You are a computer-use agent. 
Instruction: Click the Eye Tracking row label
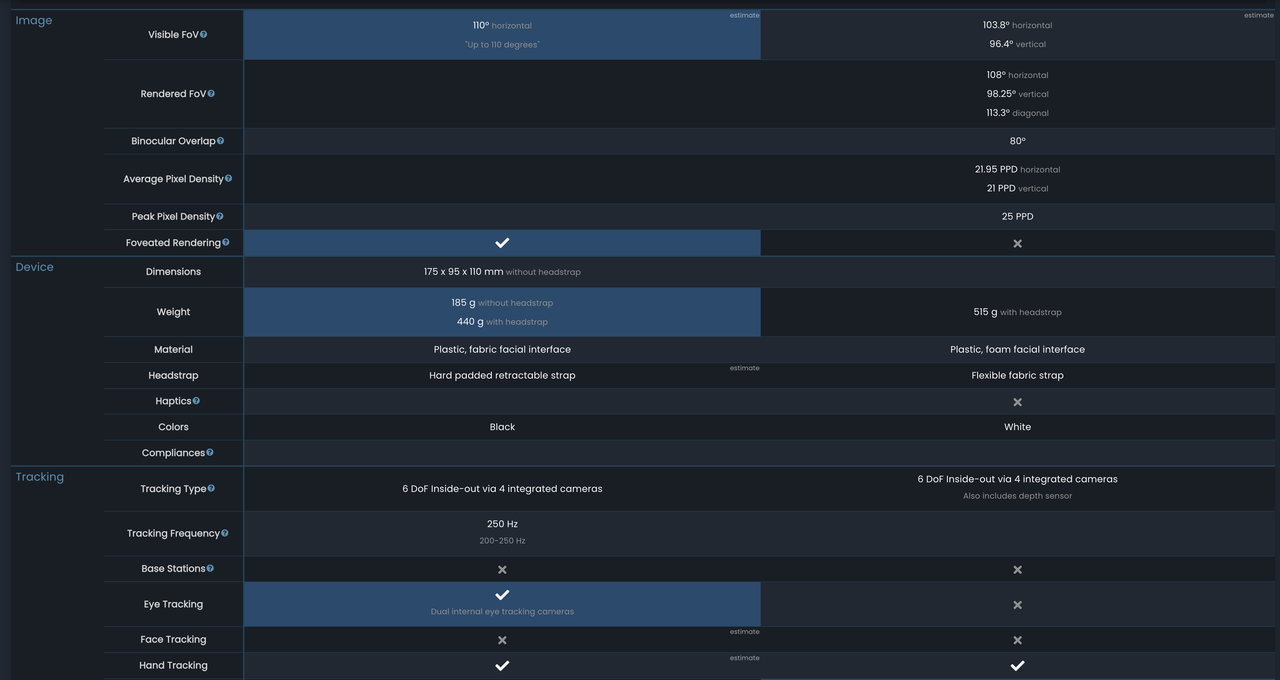click(173, 604)
